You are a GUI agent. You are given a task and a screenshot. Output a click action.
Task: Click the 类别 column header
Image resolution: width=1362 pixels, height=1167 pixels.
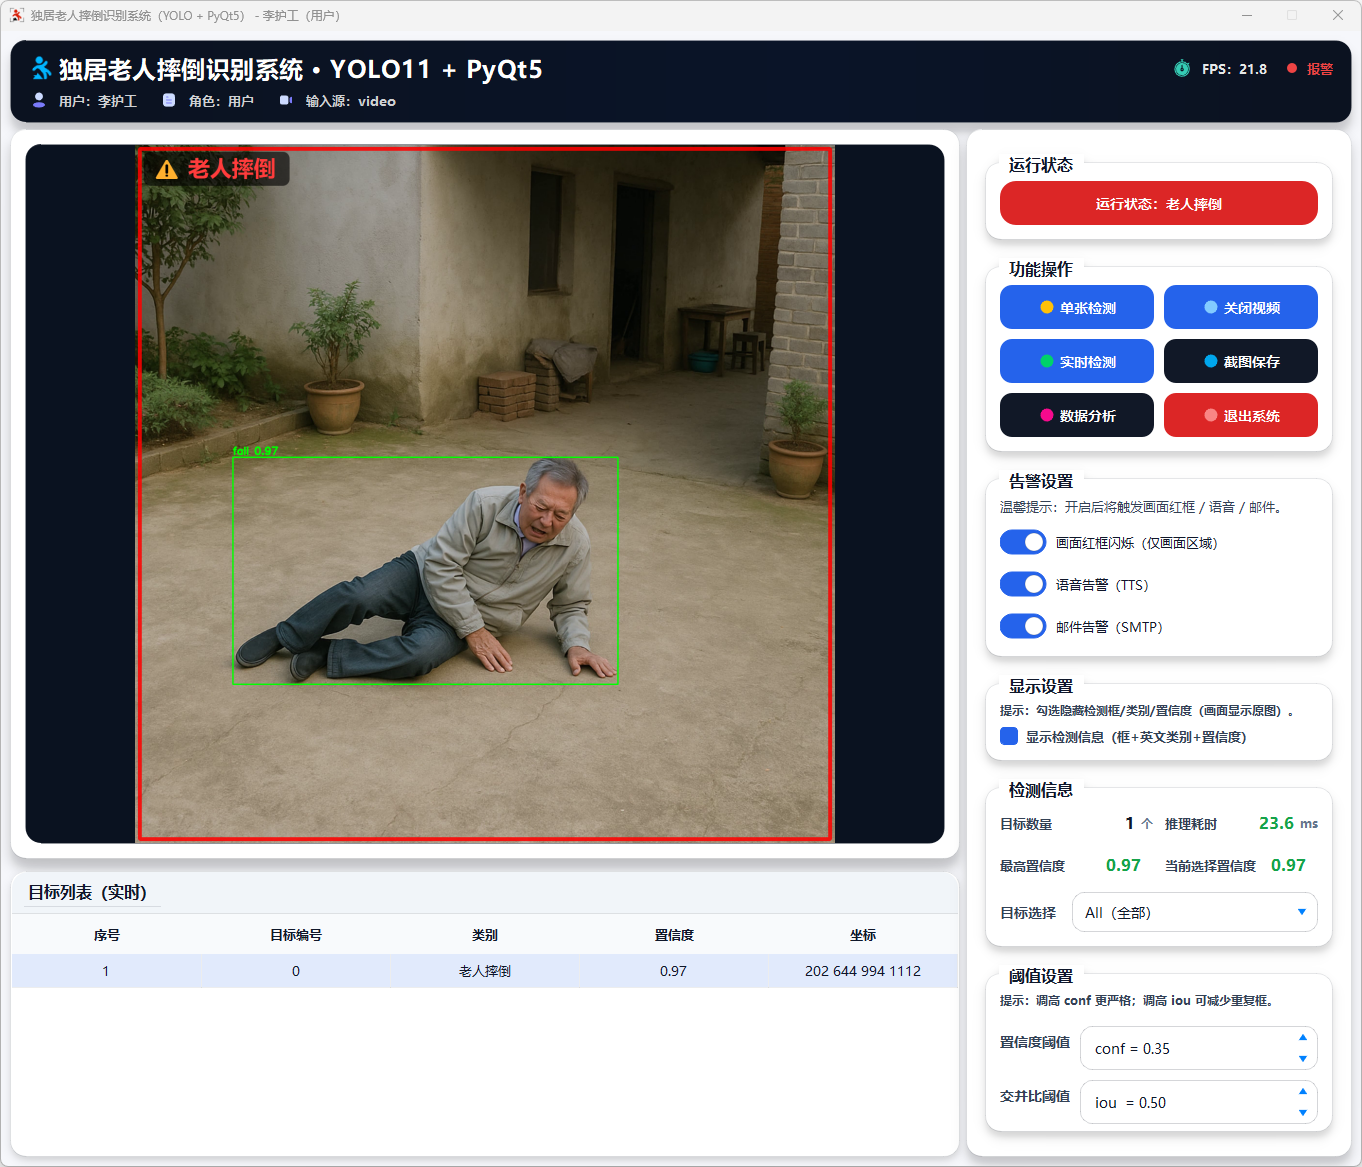485,935
